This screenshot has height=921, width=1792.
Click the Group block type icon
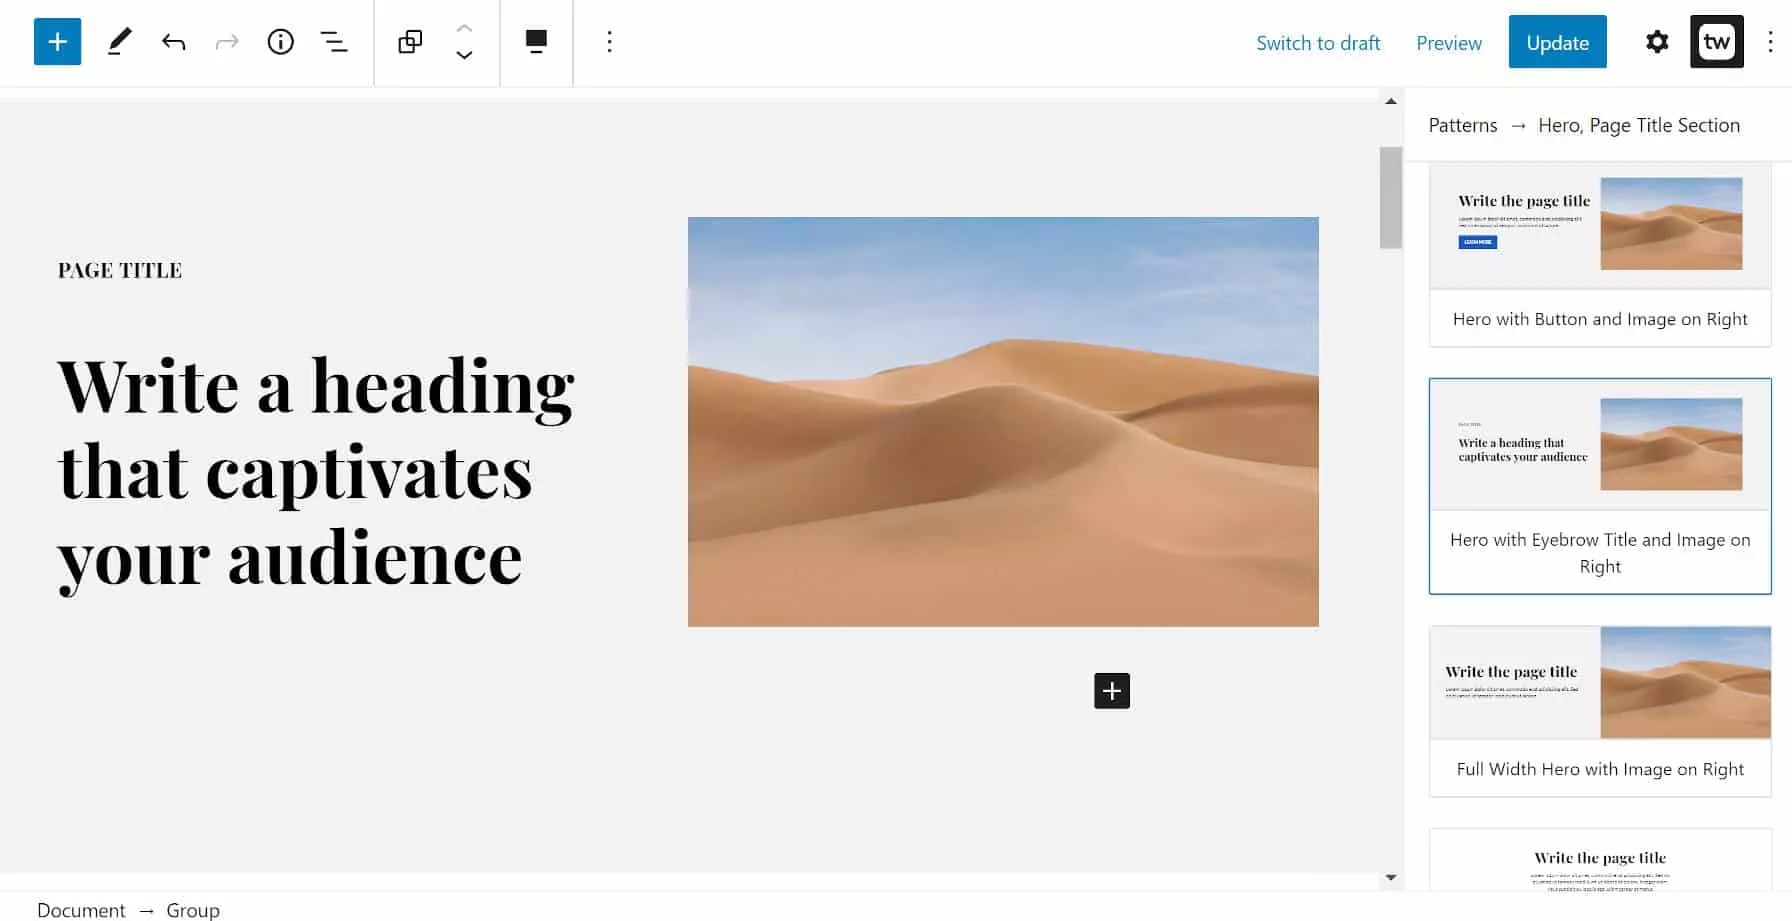[410, 42]
